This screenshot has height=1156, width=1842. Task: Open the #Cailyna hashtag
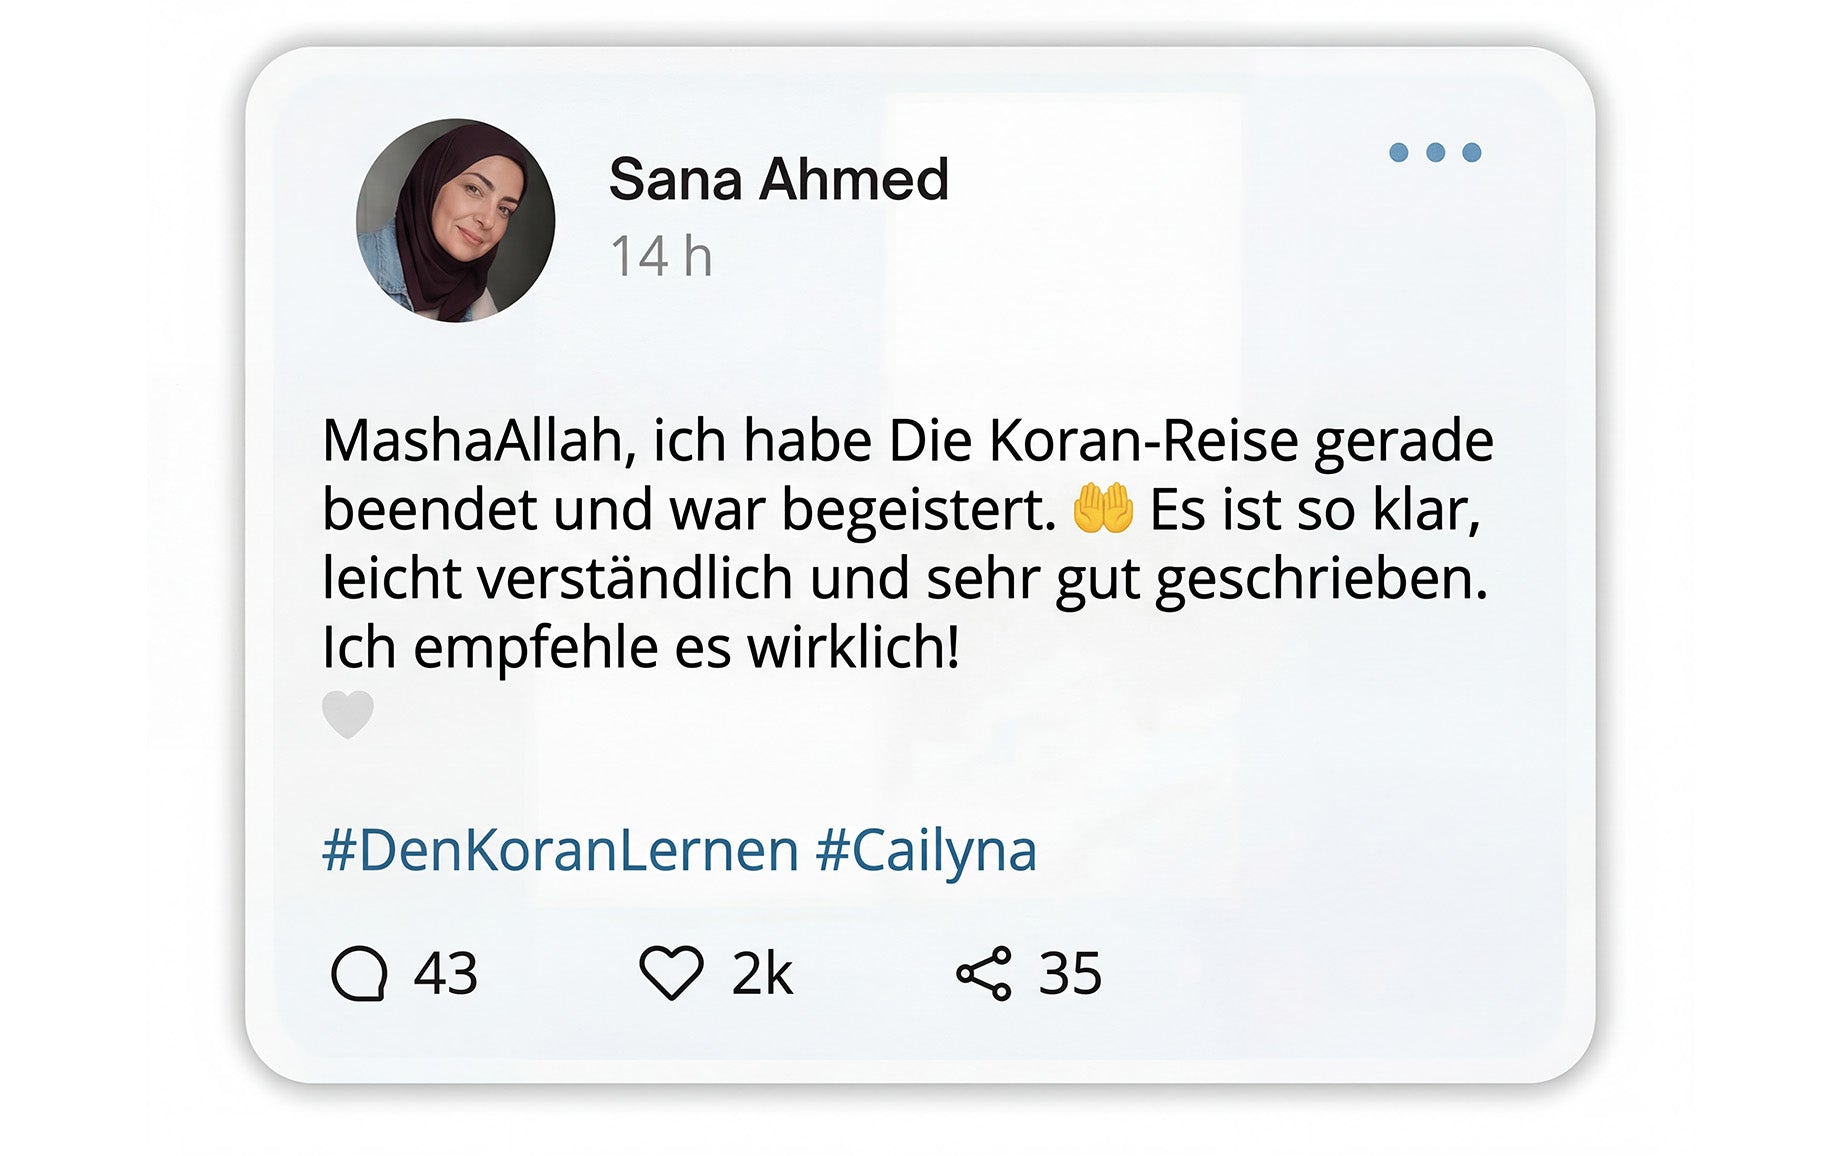926,851
